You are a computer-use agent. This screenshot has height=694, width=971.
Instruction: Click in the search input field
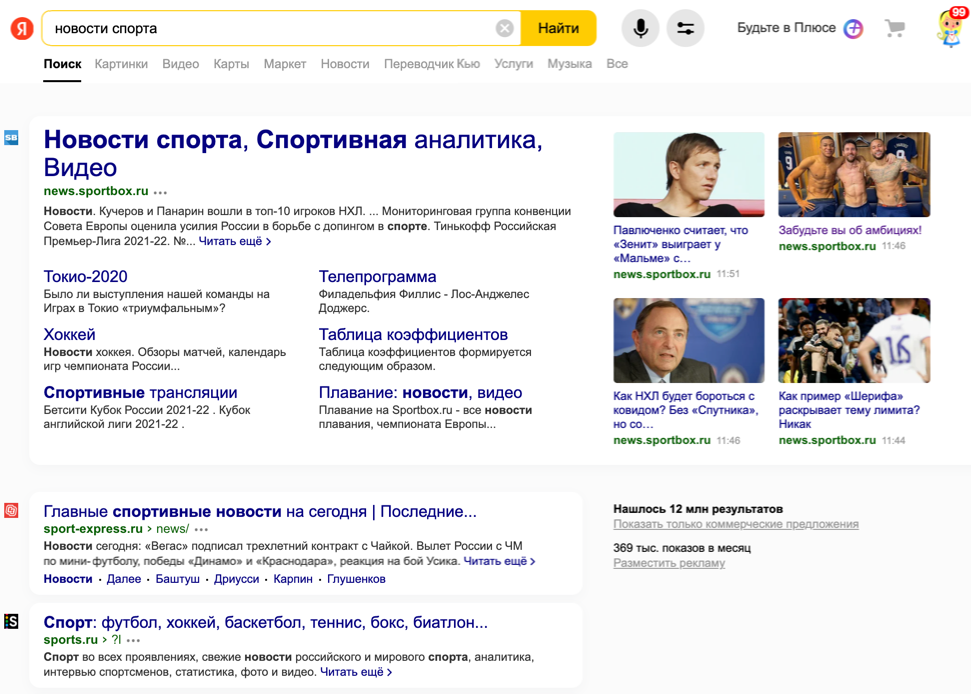[x=270, y=28]
